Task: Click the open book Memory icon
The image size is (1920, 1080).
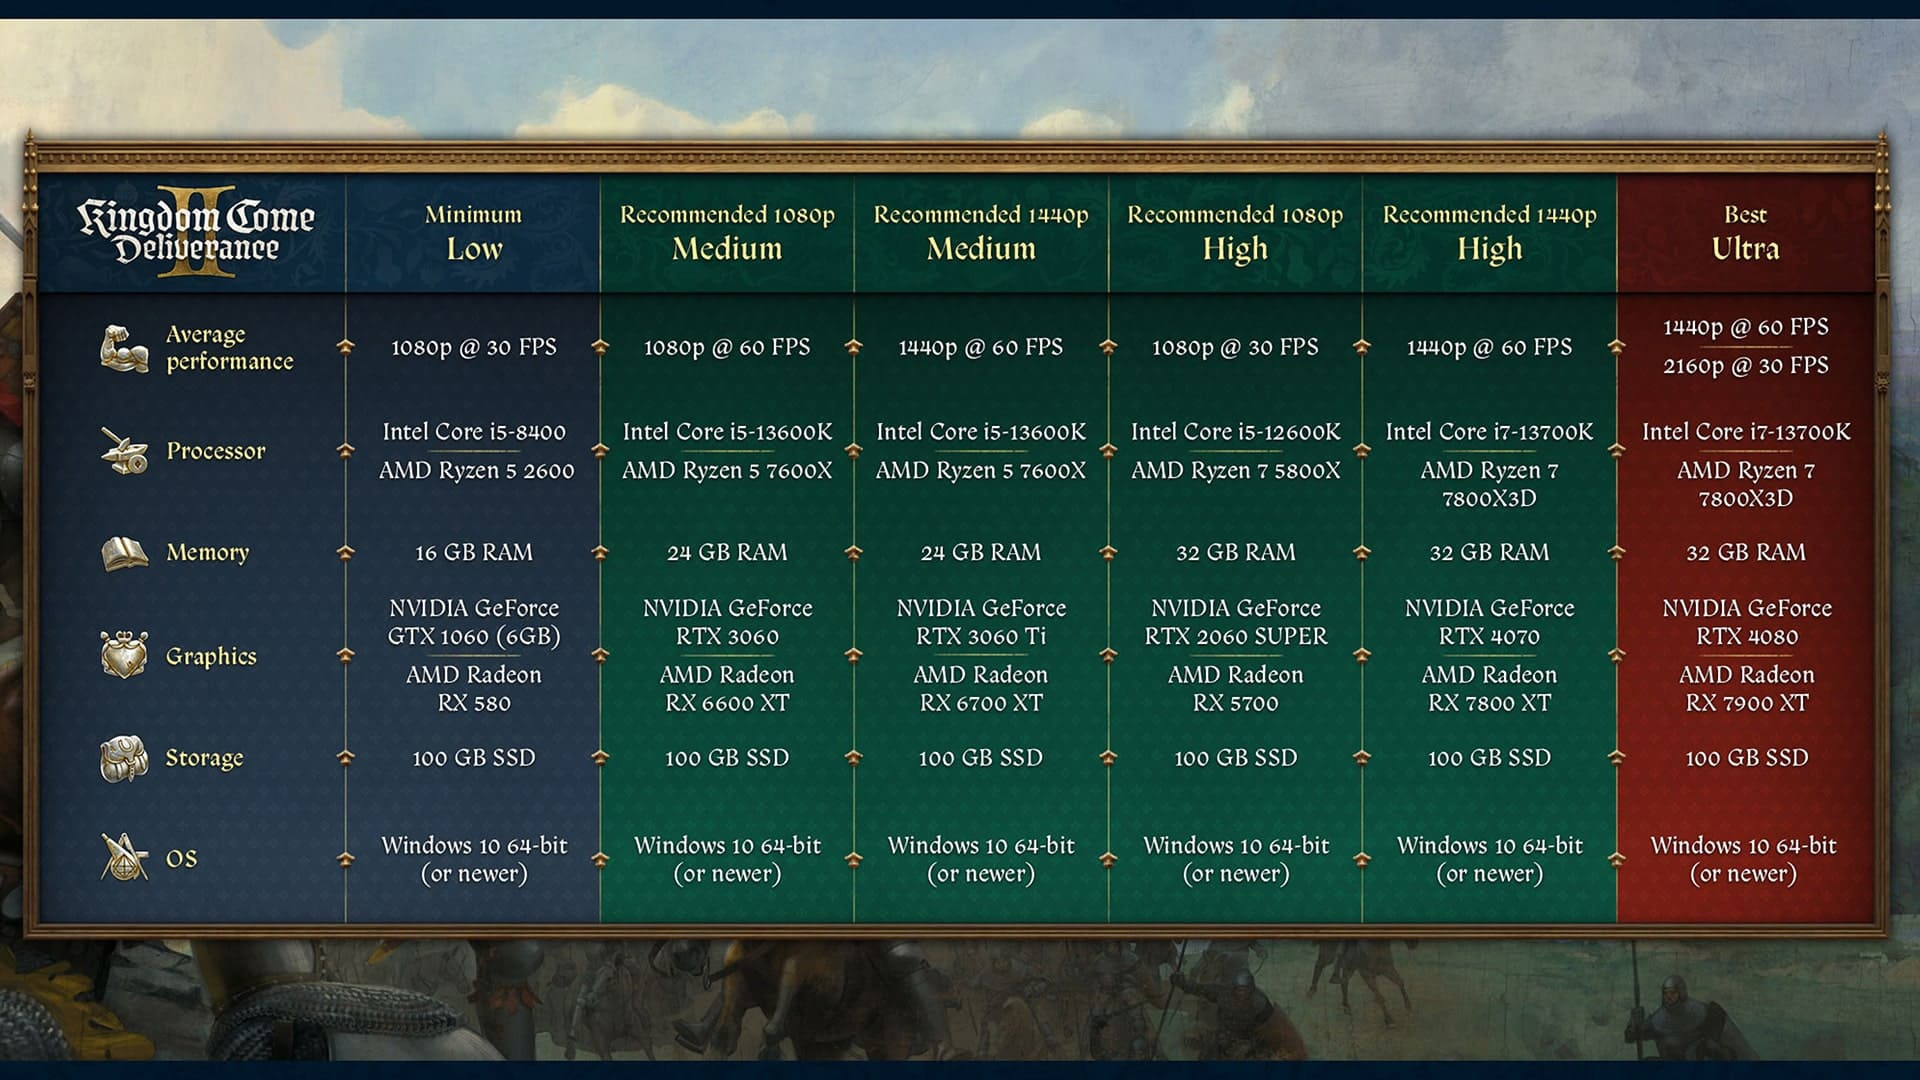Action: coord(124,552)
